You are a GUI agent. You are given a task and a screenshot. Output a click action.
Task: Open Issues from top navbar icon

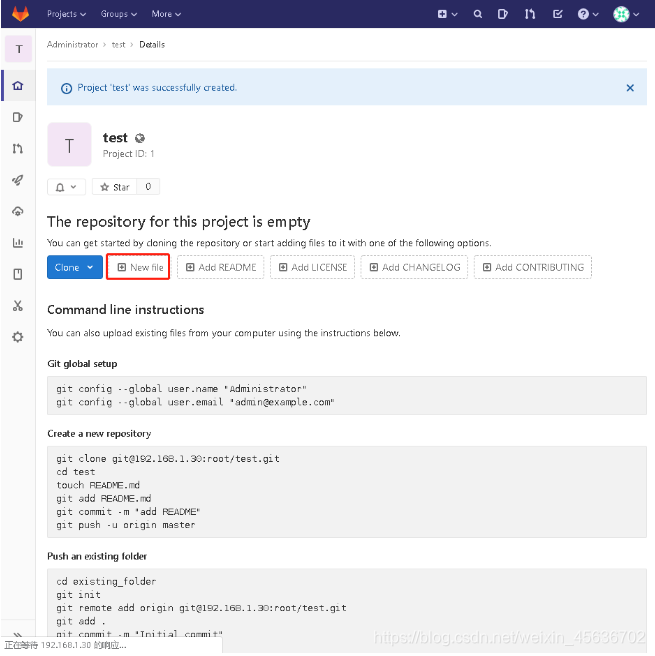click(x=502, y=14)
